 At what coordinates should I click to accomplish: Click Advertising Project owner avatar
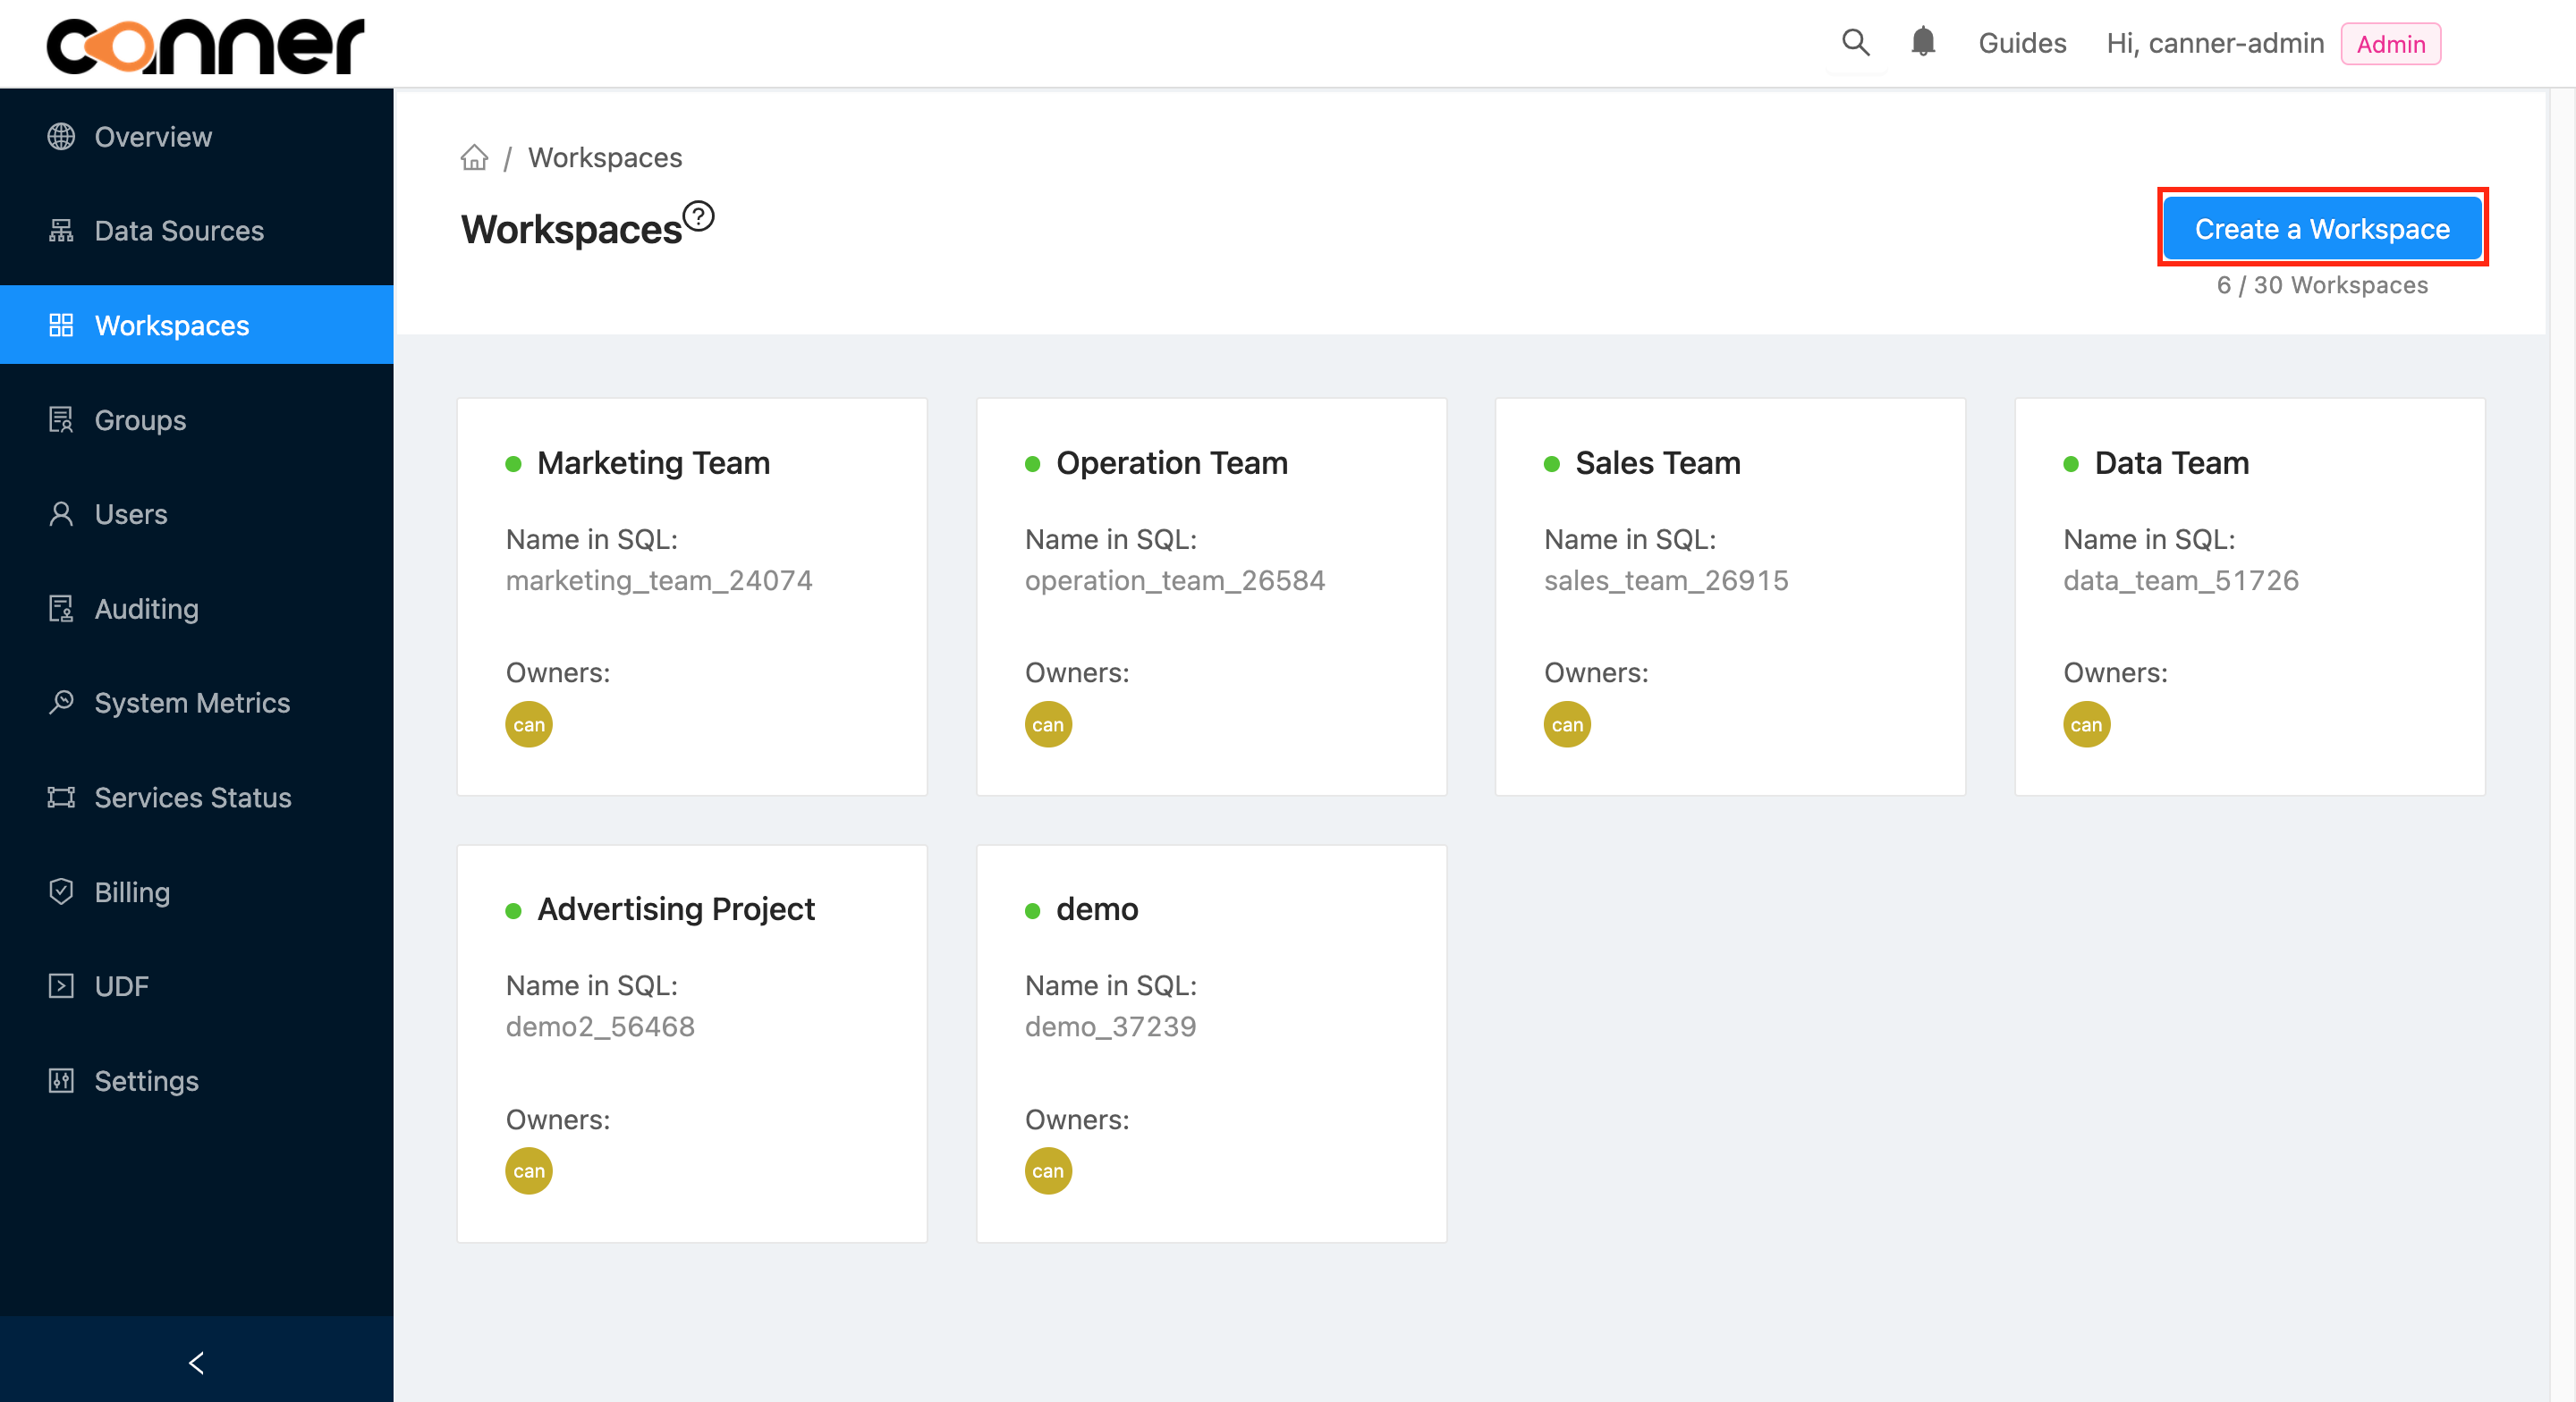[x=529, y=1171]
